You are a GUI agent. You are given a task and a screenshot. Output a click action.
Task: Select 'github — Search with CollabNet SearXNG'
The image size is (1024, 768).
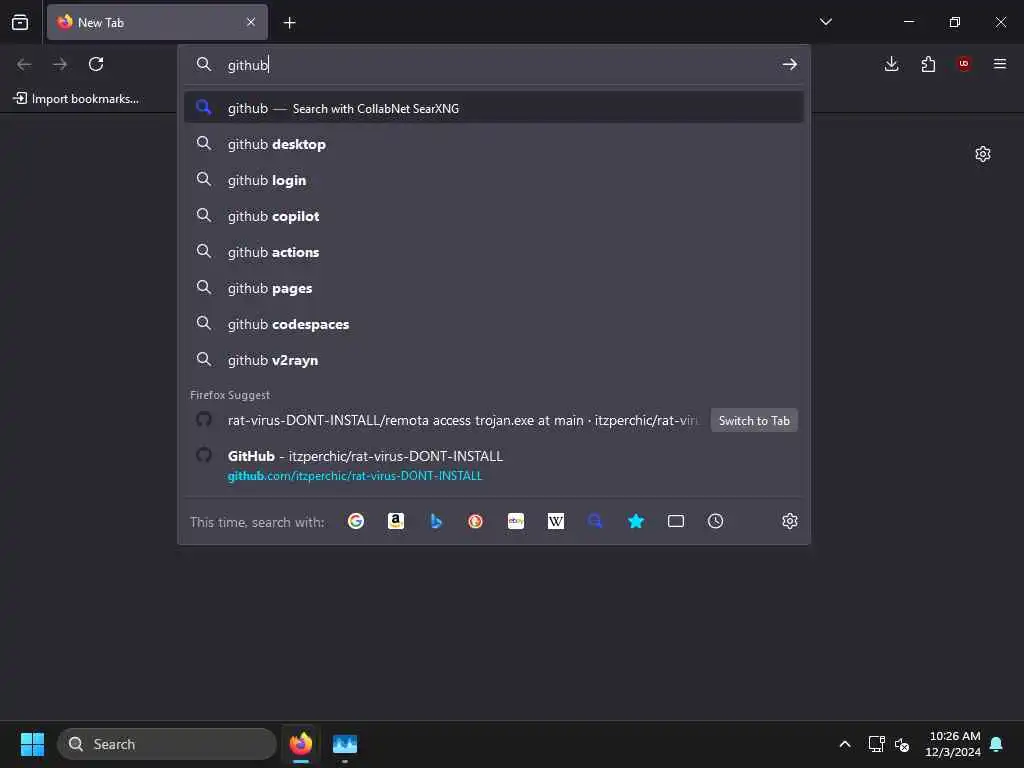click(x=494, y=108)
